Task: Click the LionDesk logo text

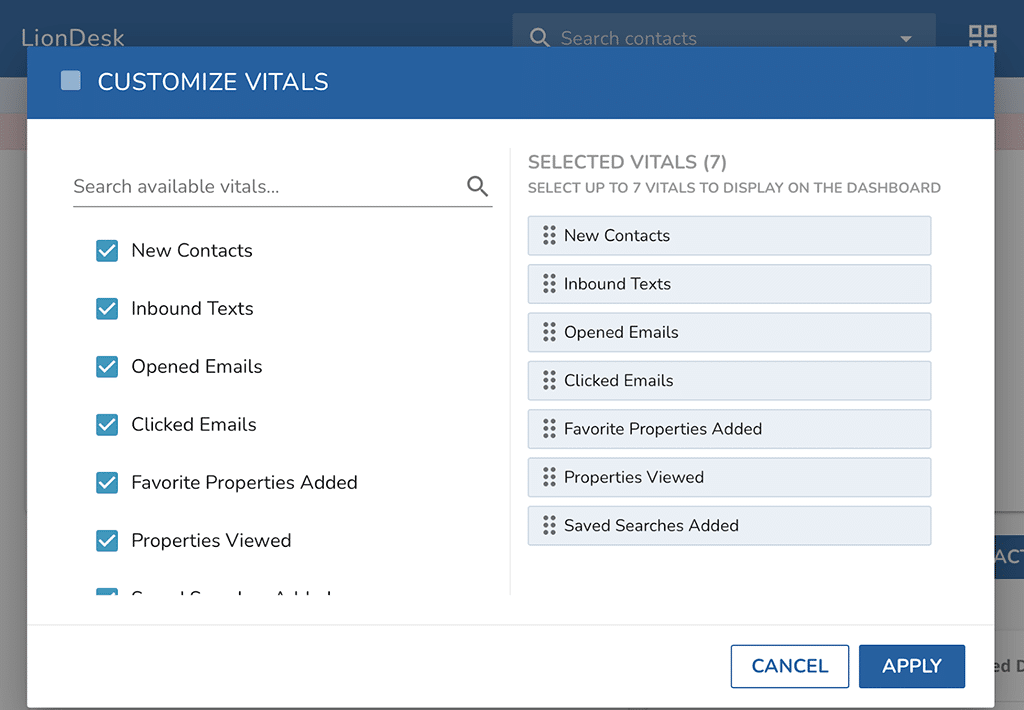Action: [72, 38]
